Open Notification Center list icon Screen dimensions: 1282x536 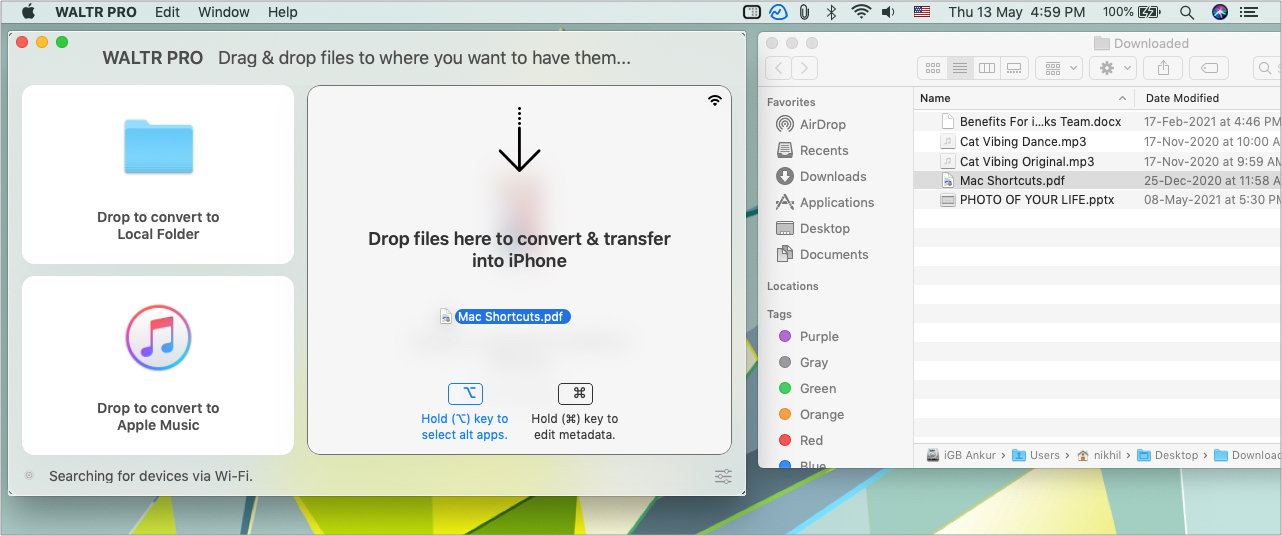(x=1250, y=12)
